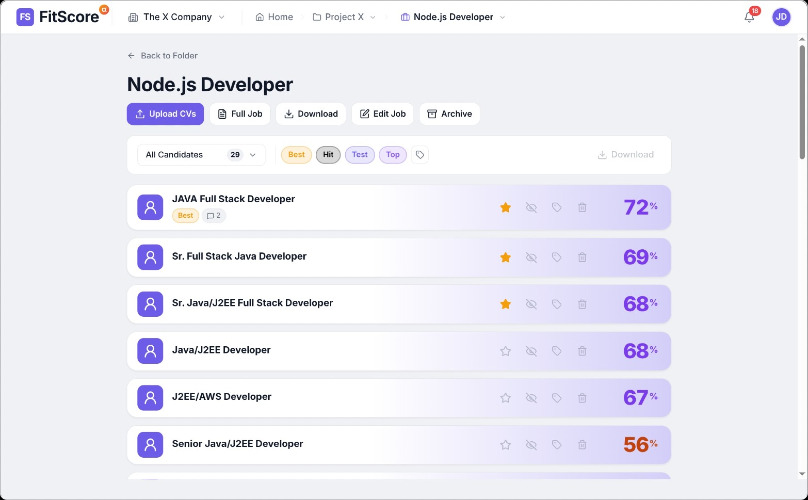Image resolution: width=808 pixels, height=500 pixels.
Task: Expand the All Candidates dropdown
Action: (x=201, y=155)
